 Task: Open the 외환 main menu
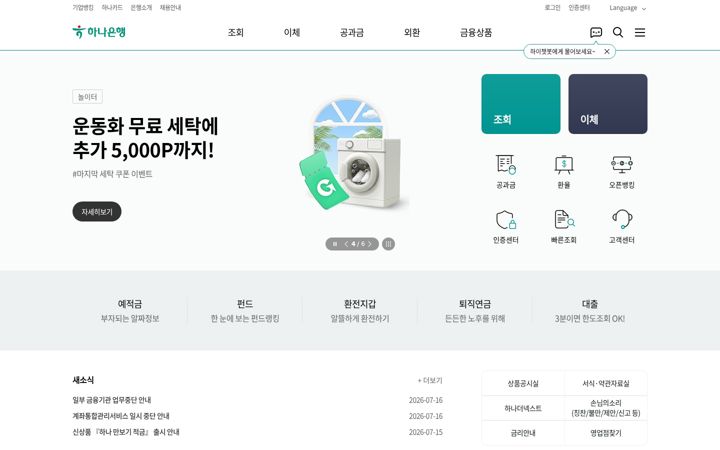pos(412,33)
